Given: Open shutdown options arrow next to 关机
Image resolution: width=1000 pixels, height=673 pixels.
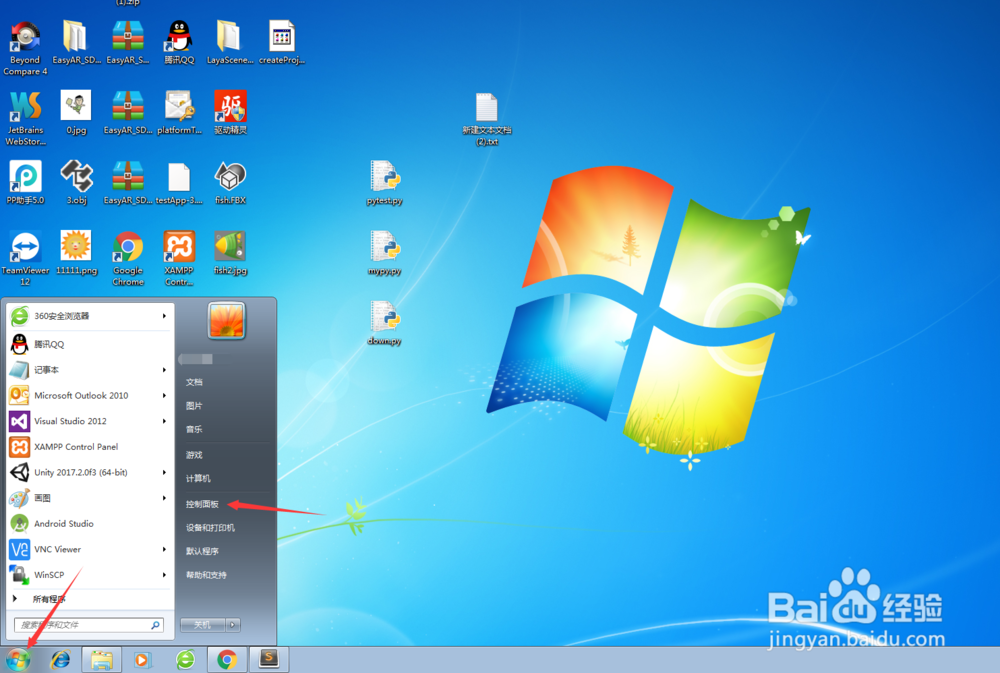Looking at the screenshot, I should 233,625.
